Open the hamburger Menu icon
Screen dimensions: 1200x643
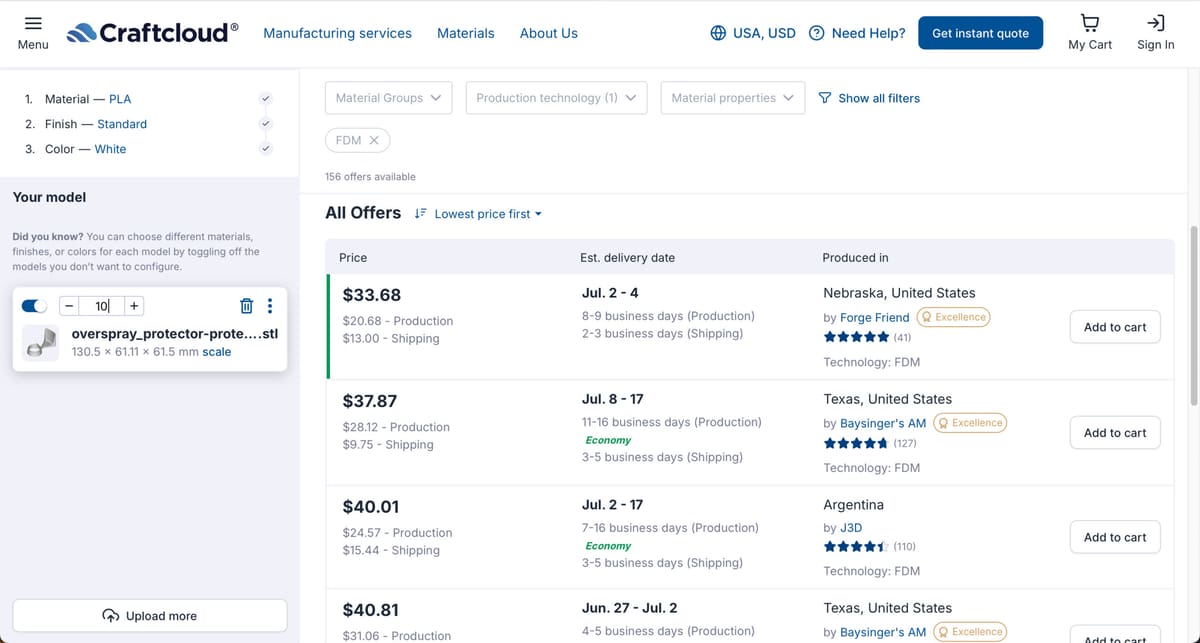[x=33, y=23]
